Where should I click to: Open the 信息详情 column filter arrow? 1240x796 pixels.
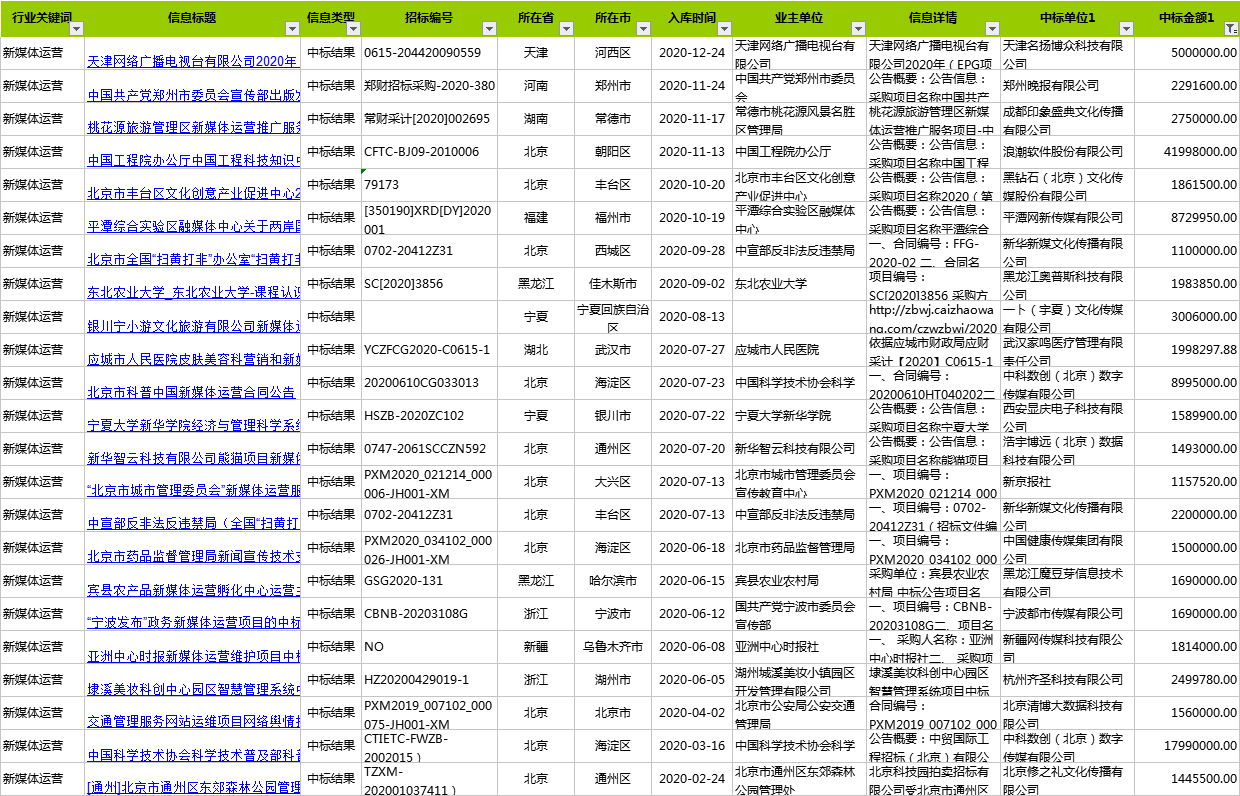[992, 29]
